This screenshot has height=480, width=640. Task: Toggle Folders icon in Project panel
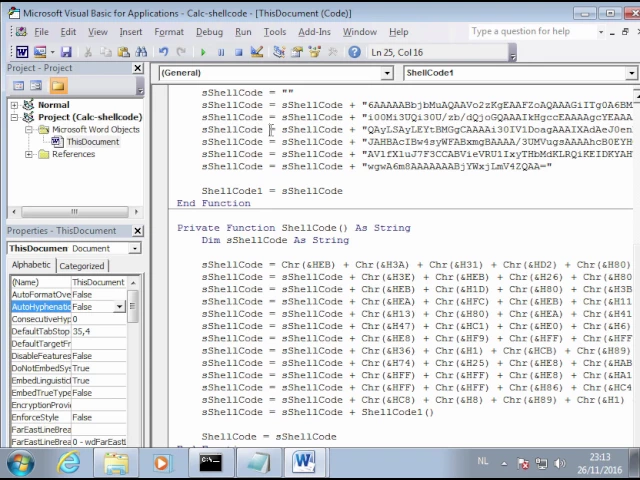(x=58, y=86)
